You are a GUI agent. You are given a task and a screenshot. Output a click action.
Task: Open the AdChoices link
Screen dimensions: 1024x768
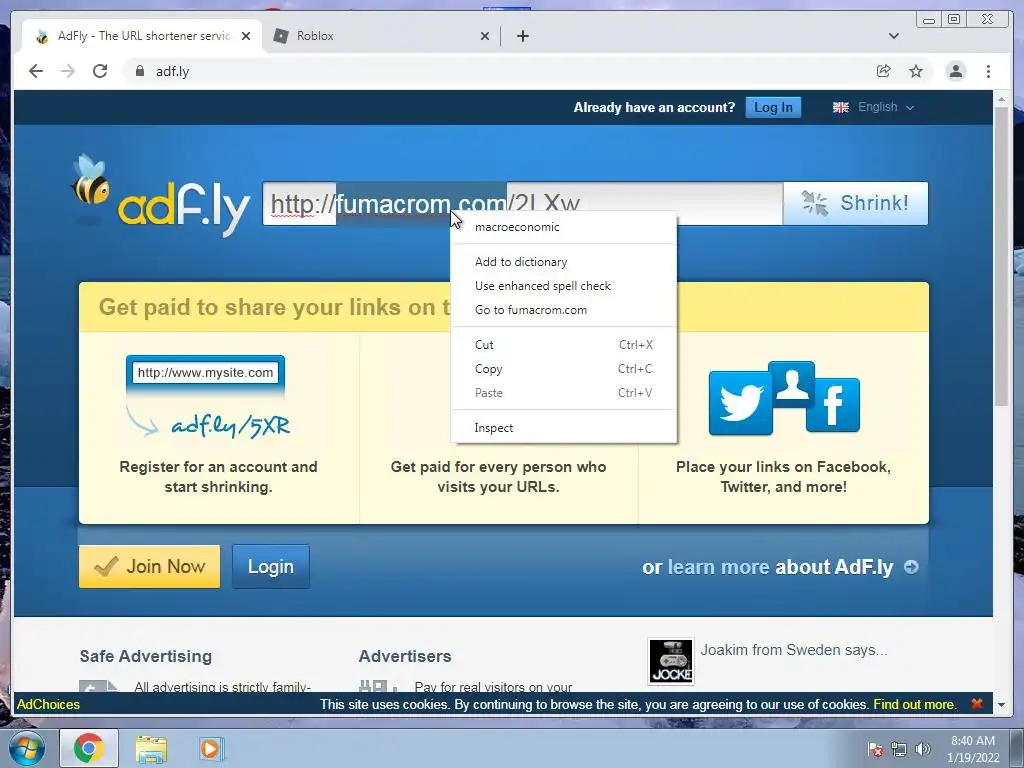click(x=48, y=704)
